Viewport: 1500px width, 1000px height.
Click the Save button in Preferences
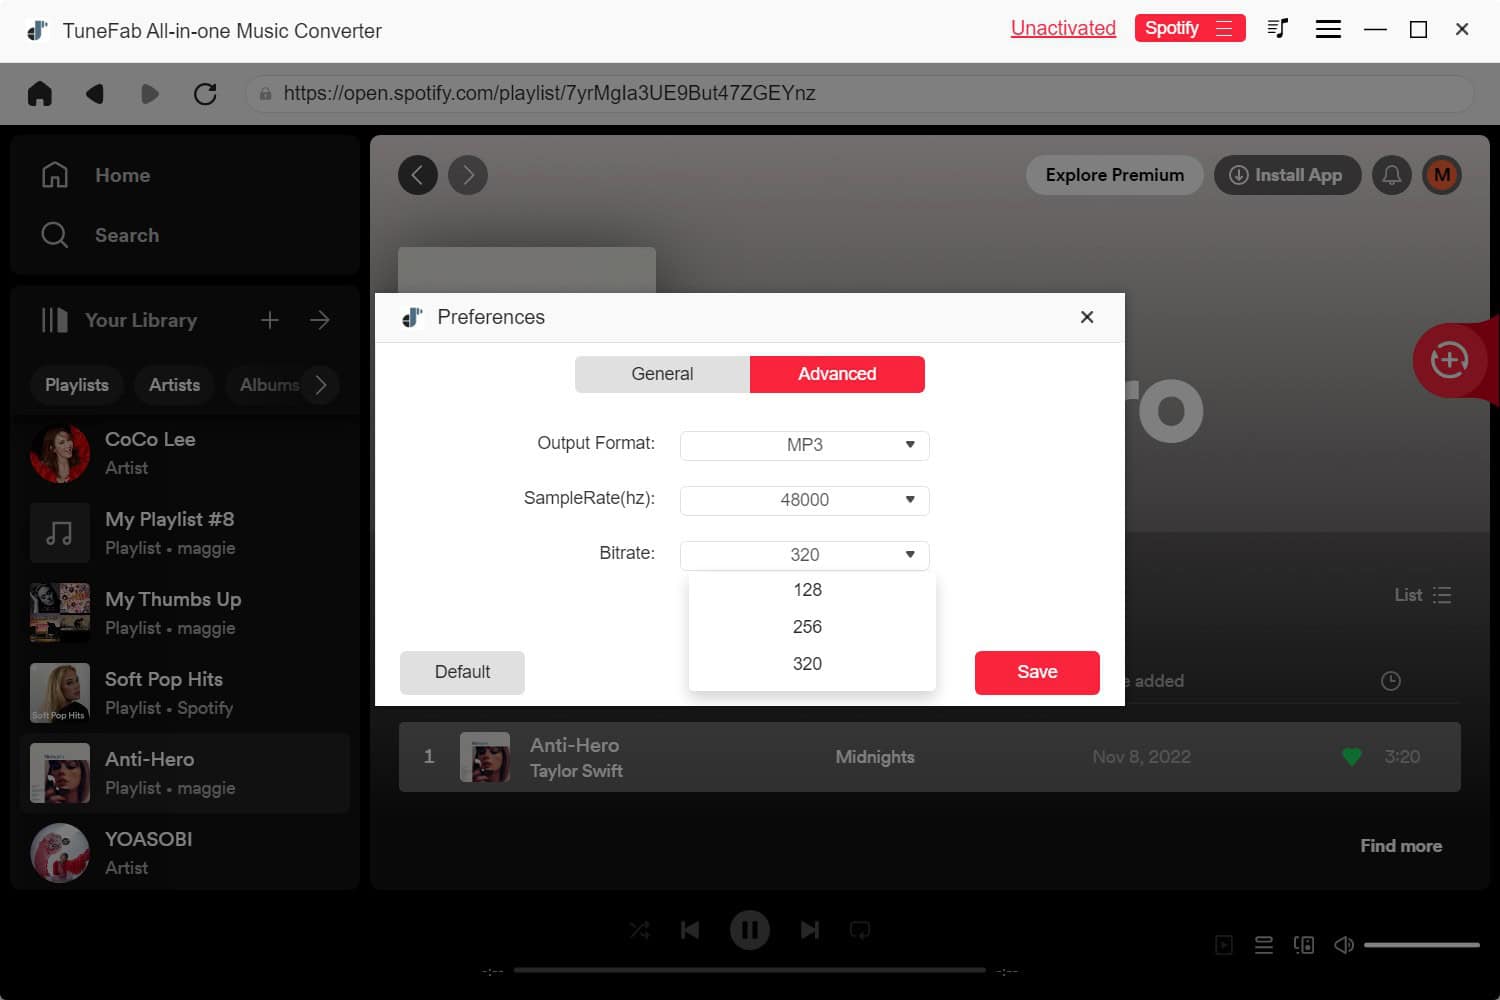pyautogui.click(x=1036, y=672)
